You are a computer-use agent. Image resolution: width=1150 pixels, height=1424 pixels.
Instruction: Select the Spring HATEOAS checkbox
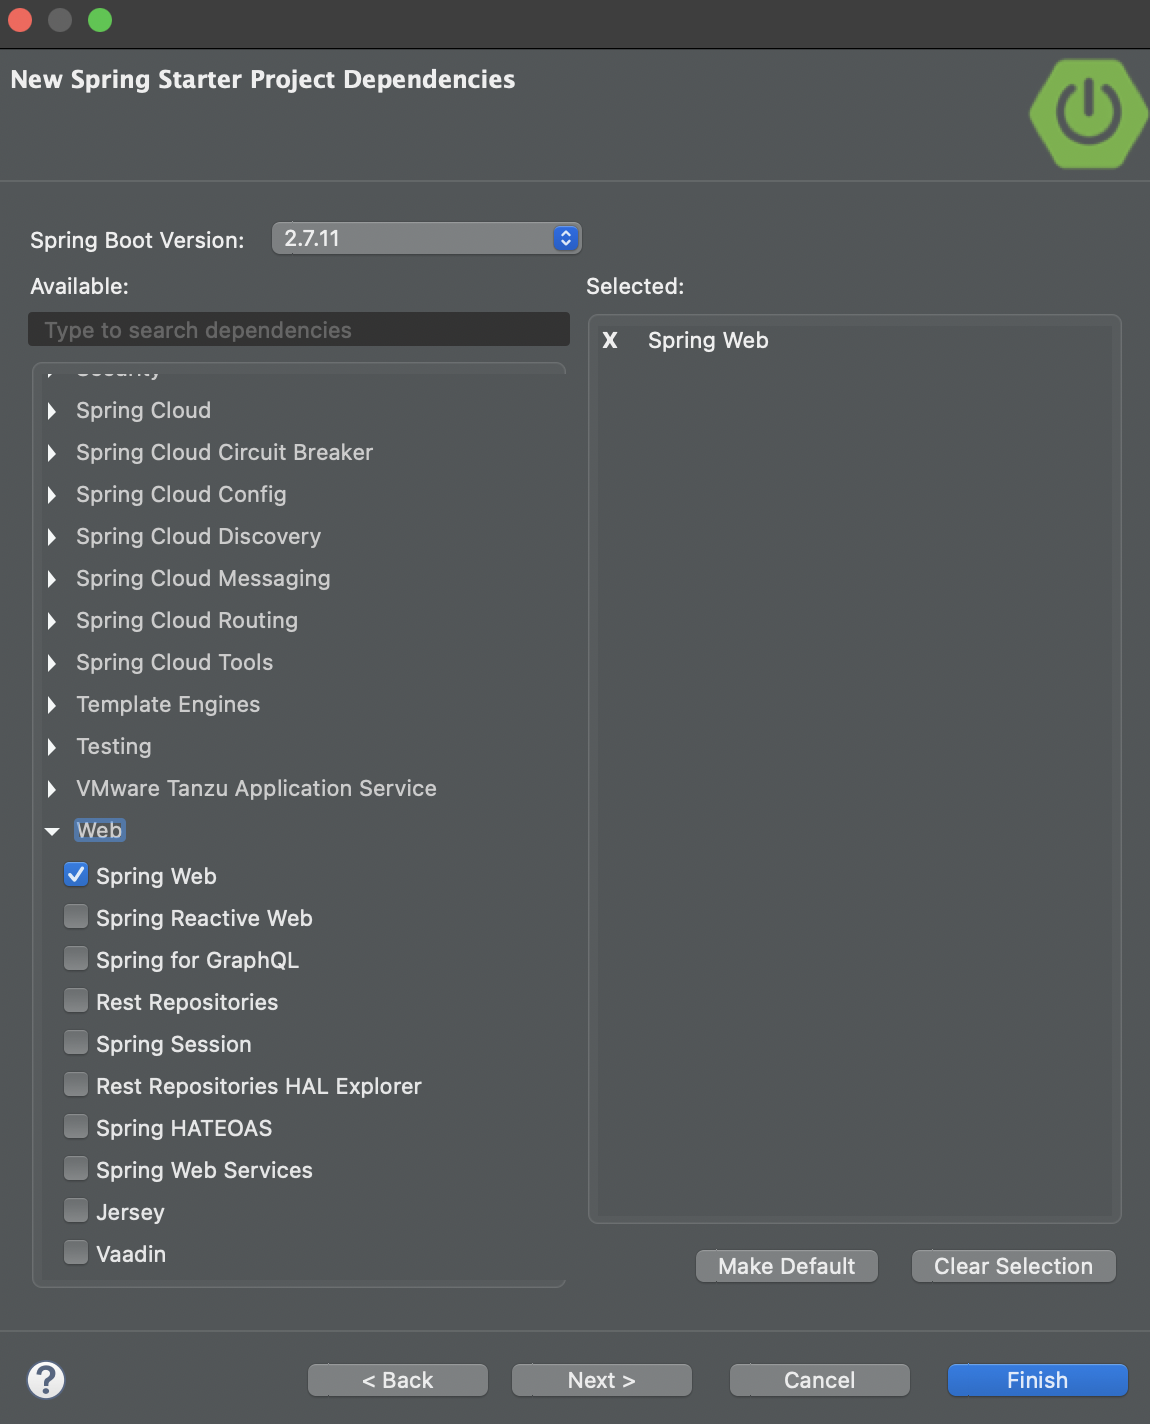tap(76, 1127)
